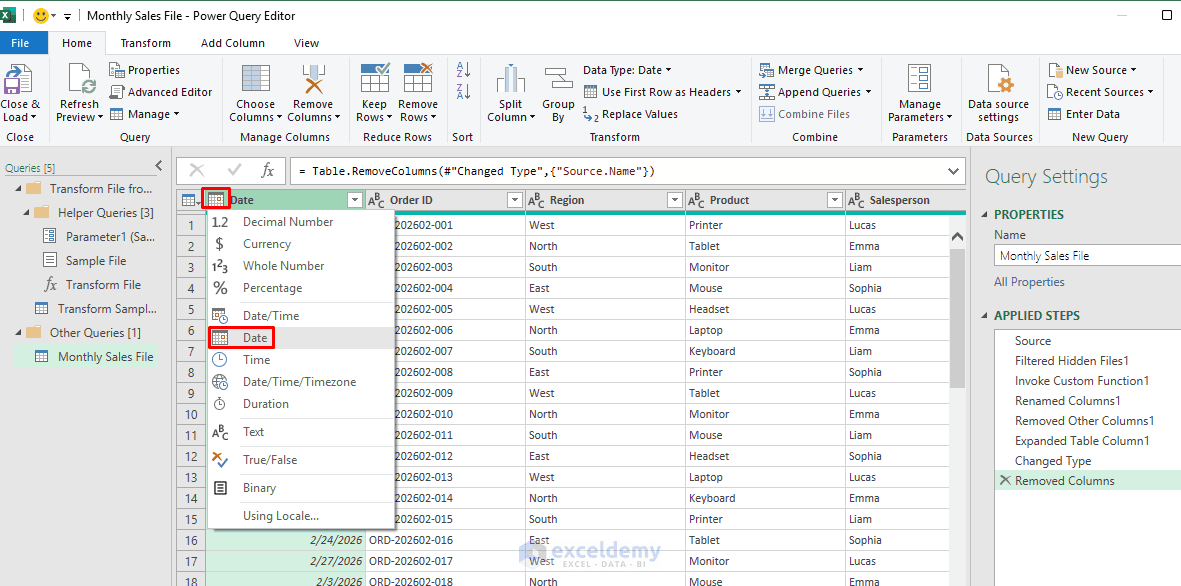
Task: Click the Group By icon
Action: point(558,80)
